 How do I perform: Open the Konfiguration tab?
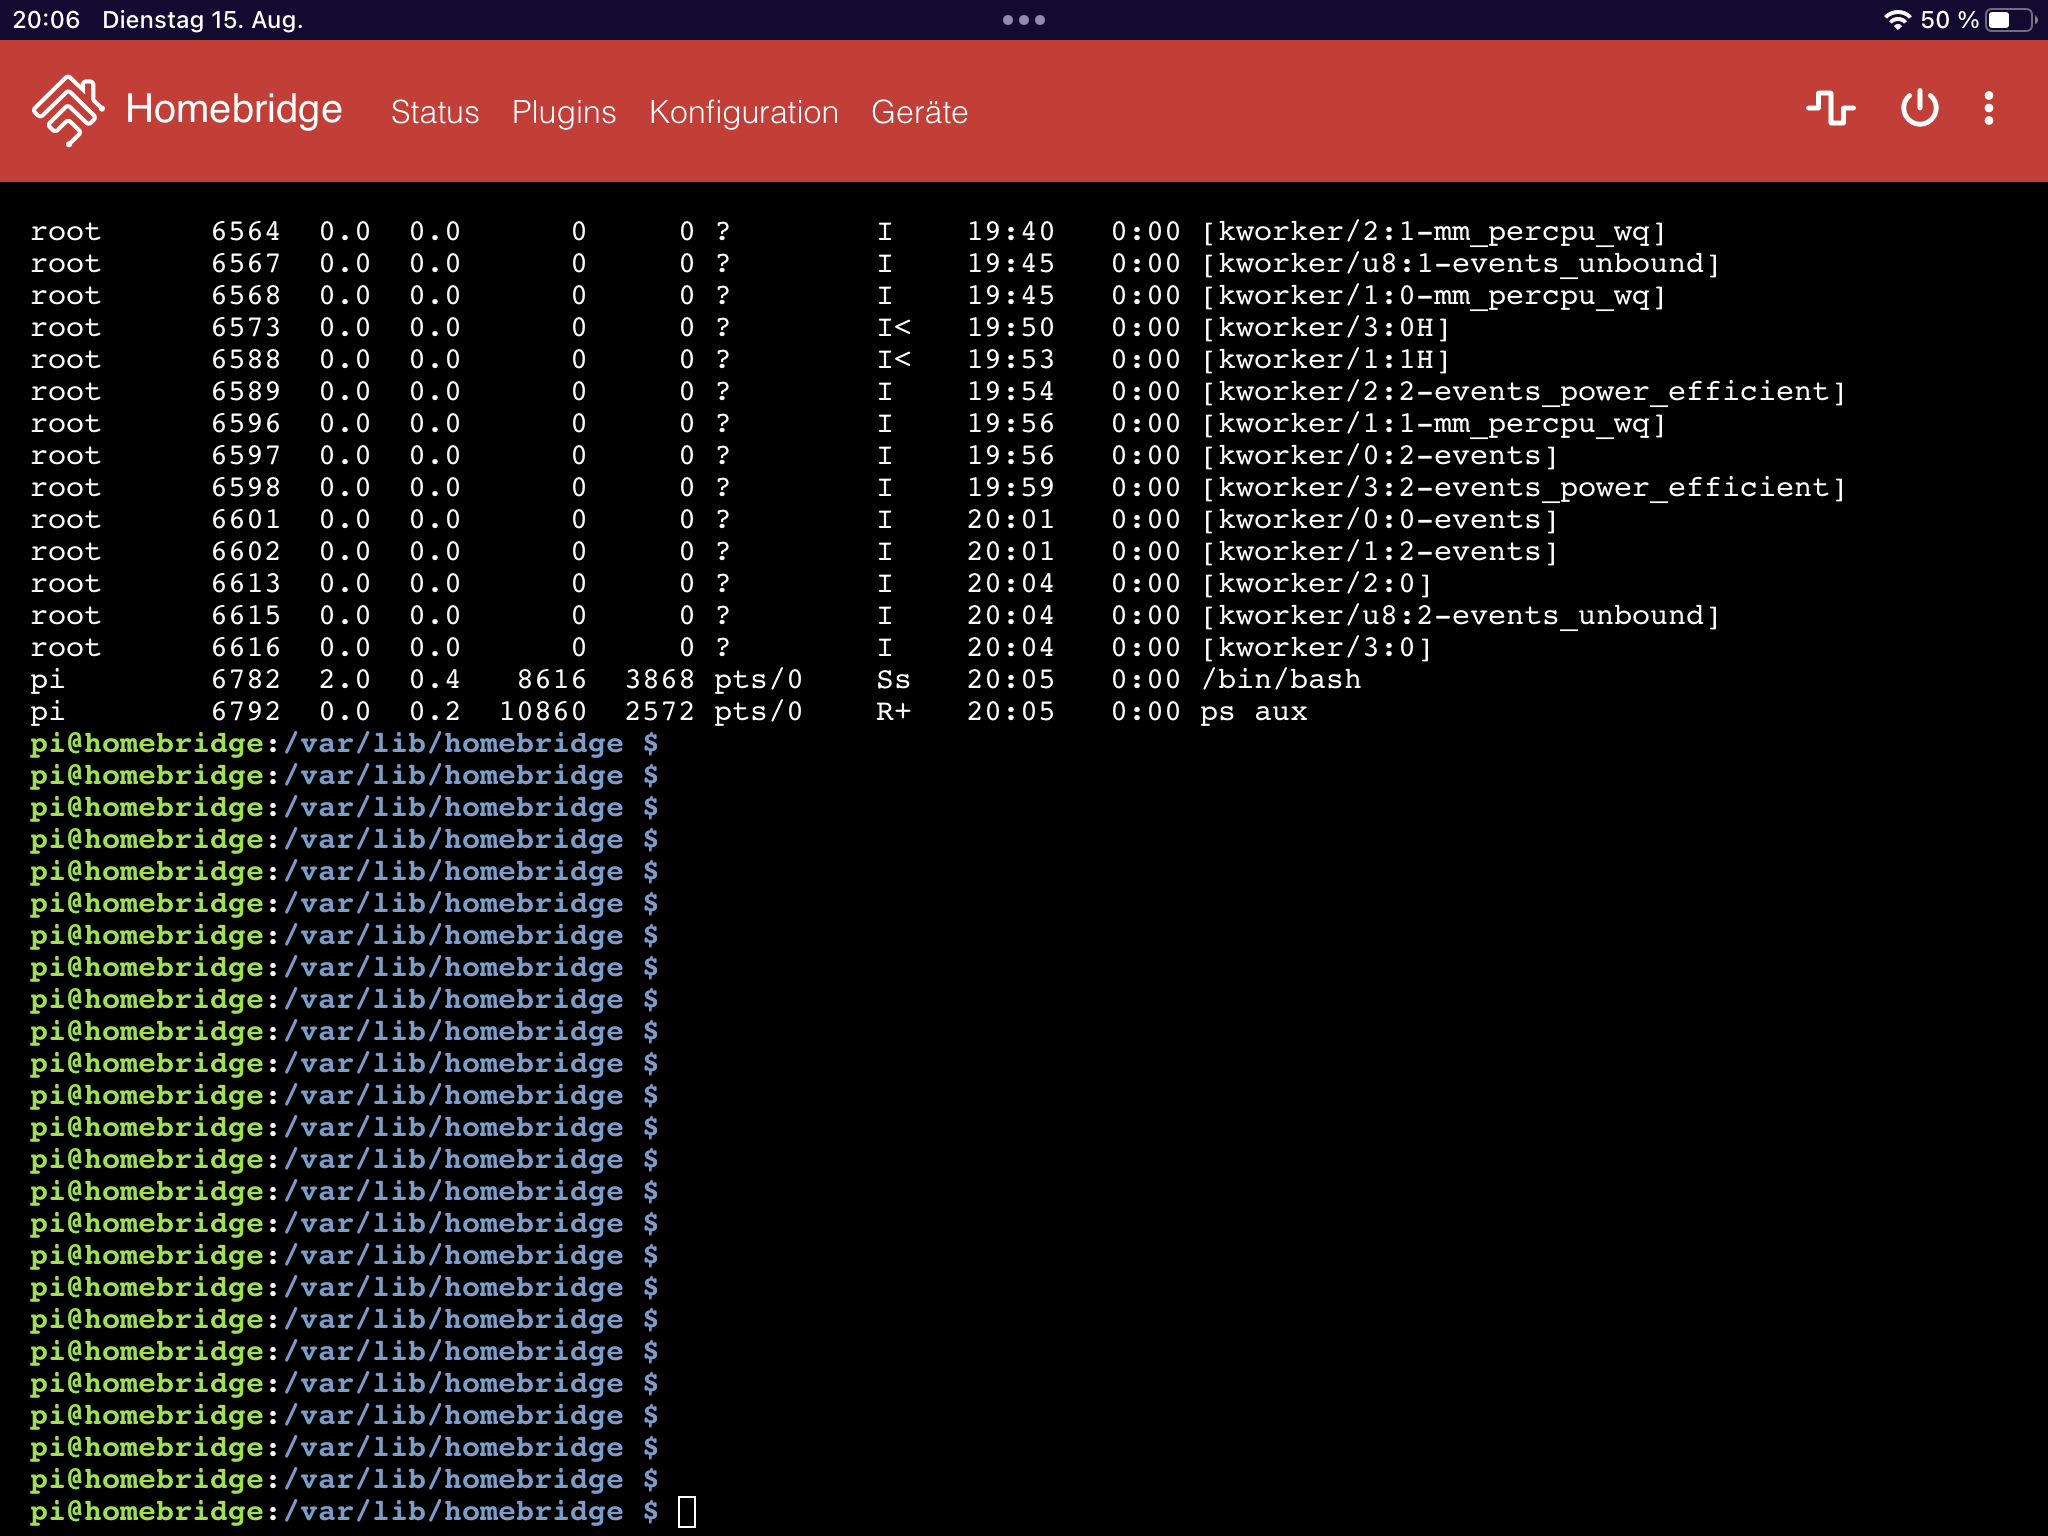[x=743, y=112]
